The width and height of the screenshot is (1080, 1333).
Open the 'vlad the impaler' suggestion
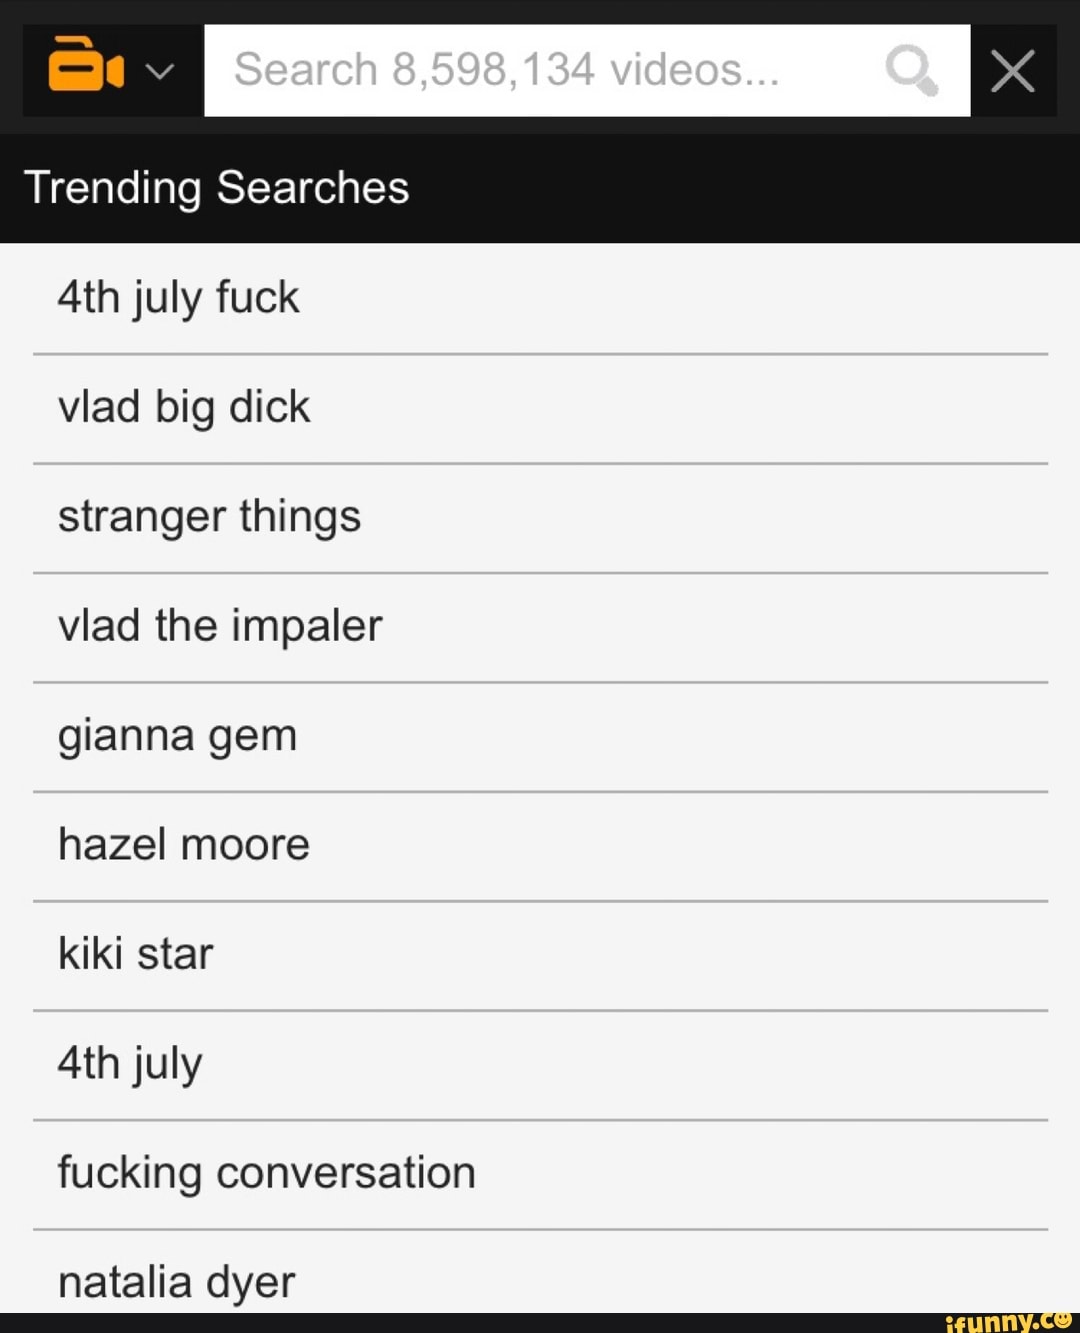220,626
